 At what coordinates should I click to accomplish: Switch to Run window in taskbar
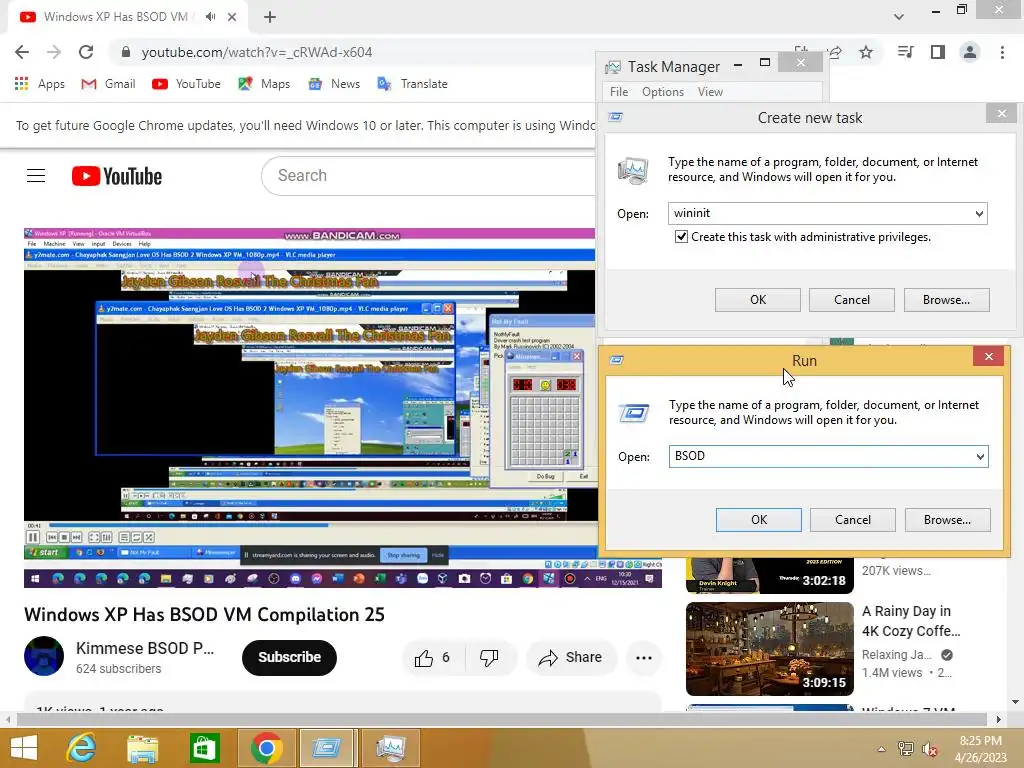click(326, 748)
